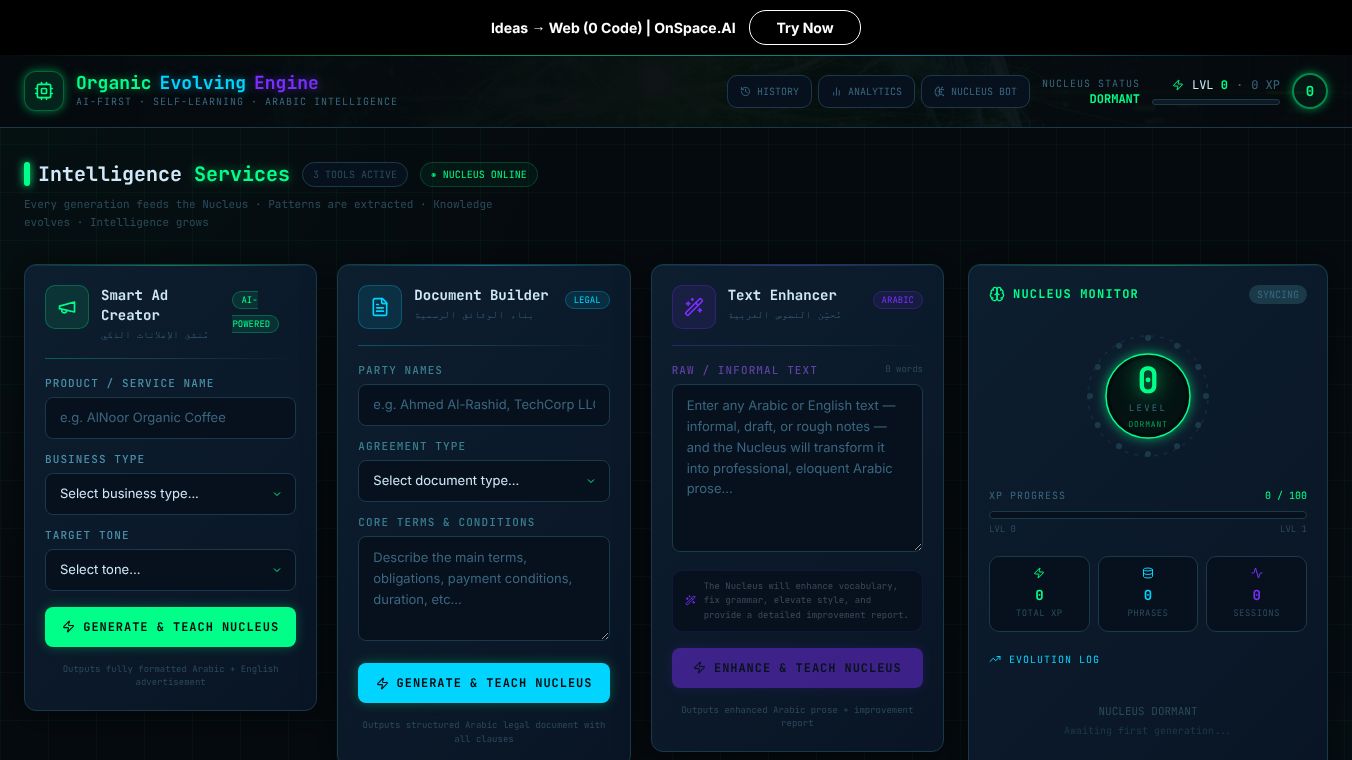
Task: Click the Total XP lightning icon
Action: 1039,573
